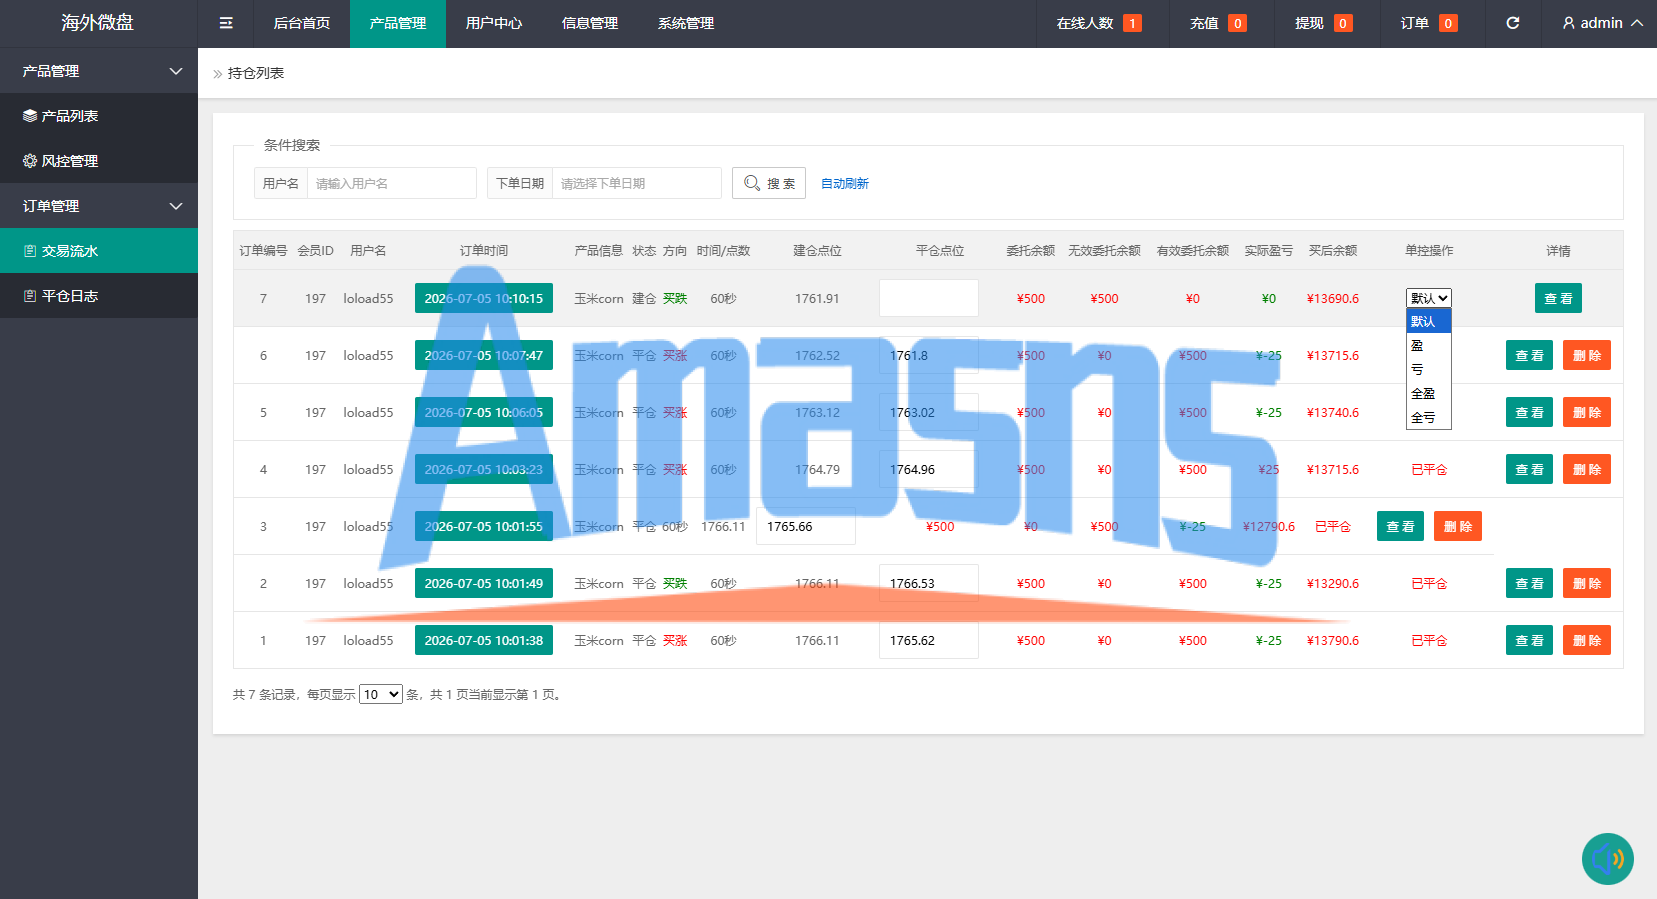1657x899 pixels.
Task: Click the 持仓列表 breadcrumb
Action: click(256, 73)
